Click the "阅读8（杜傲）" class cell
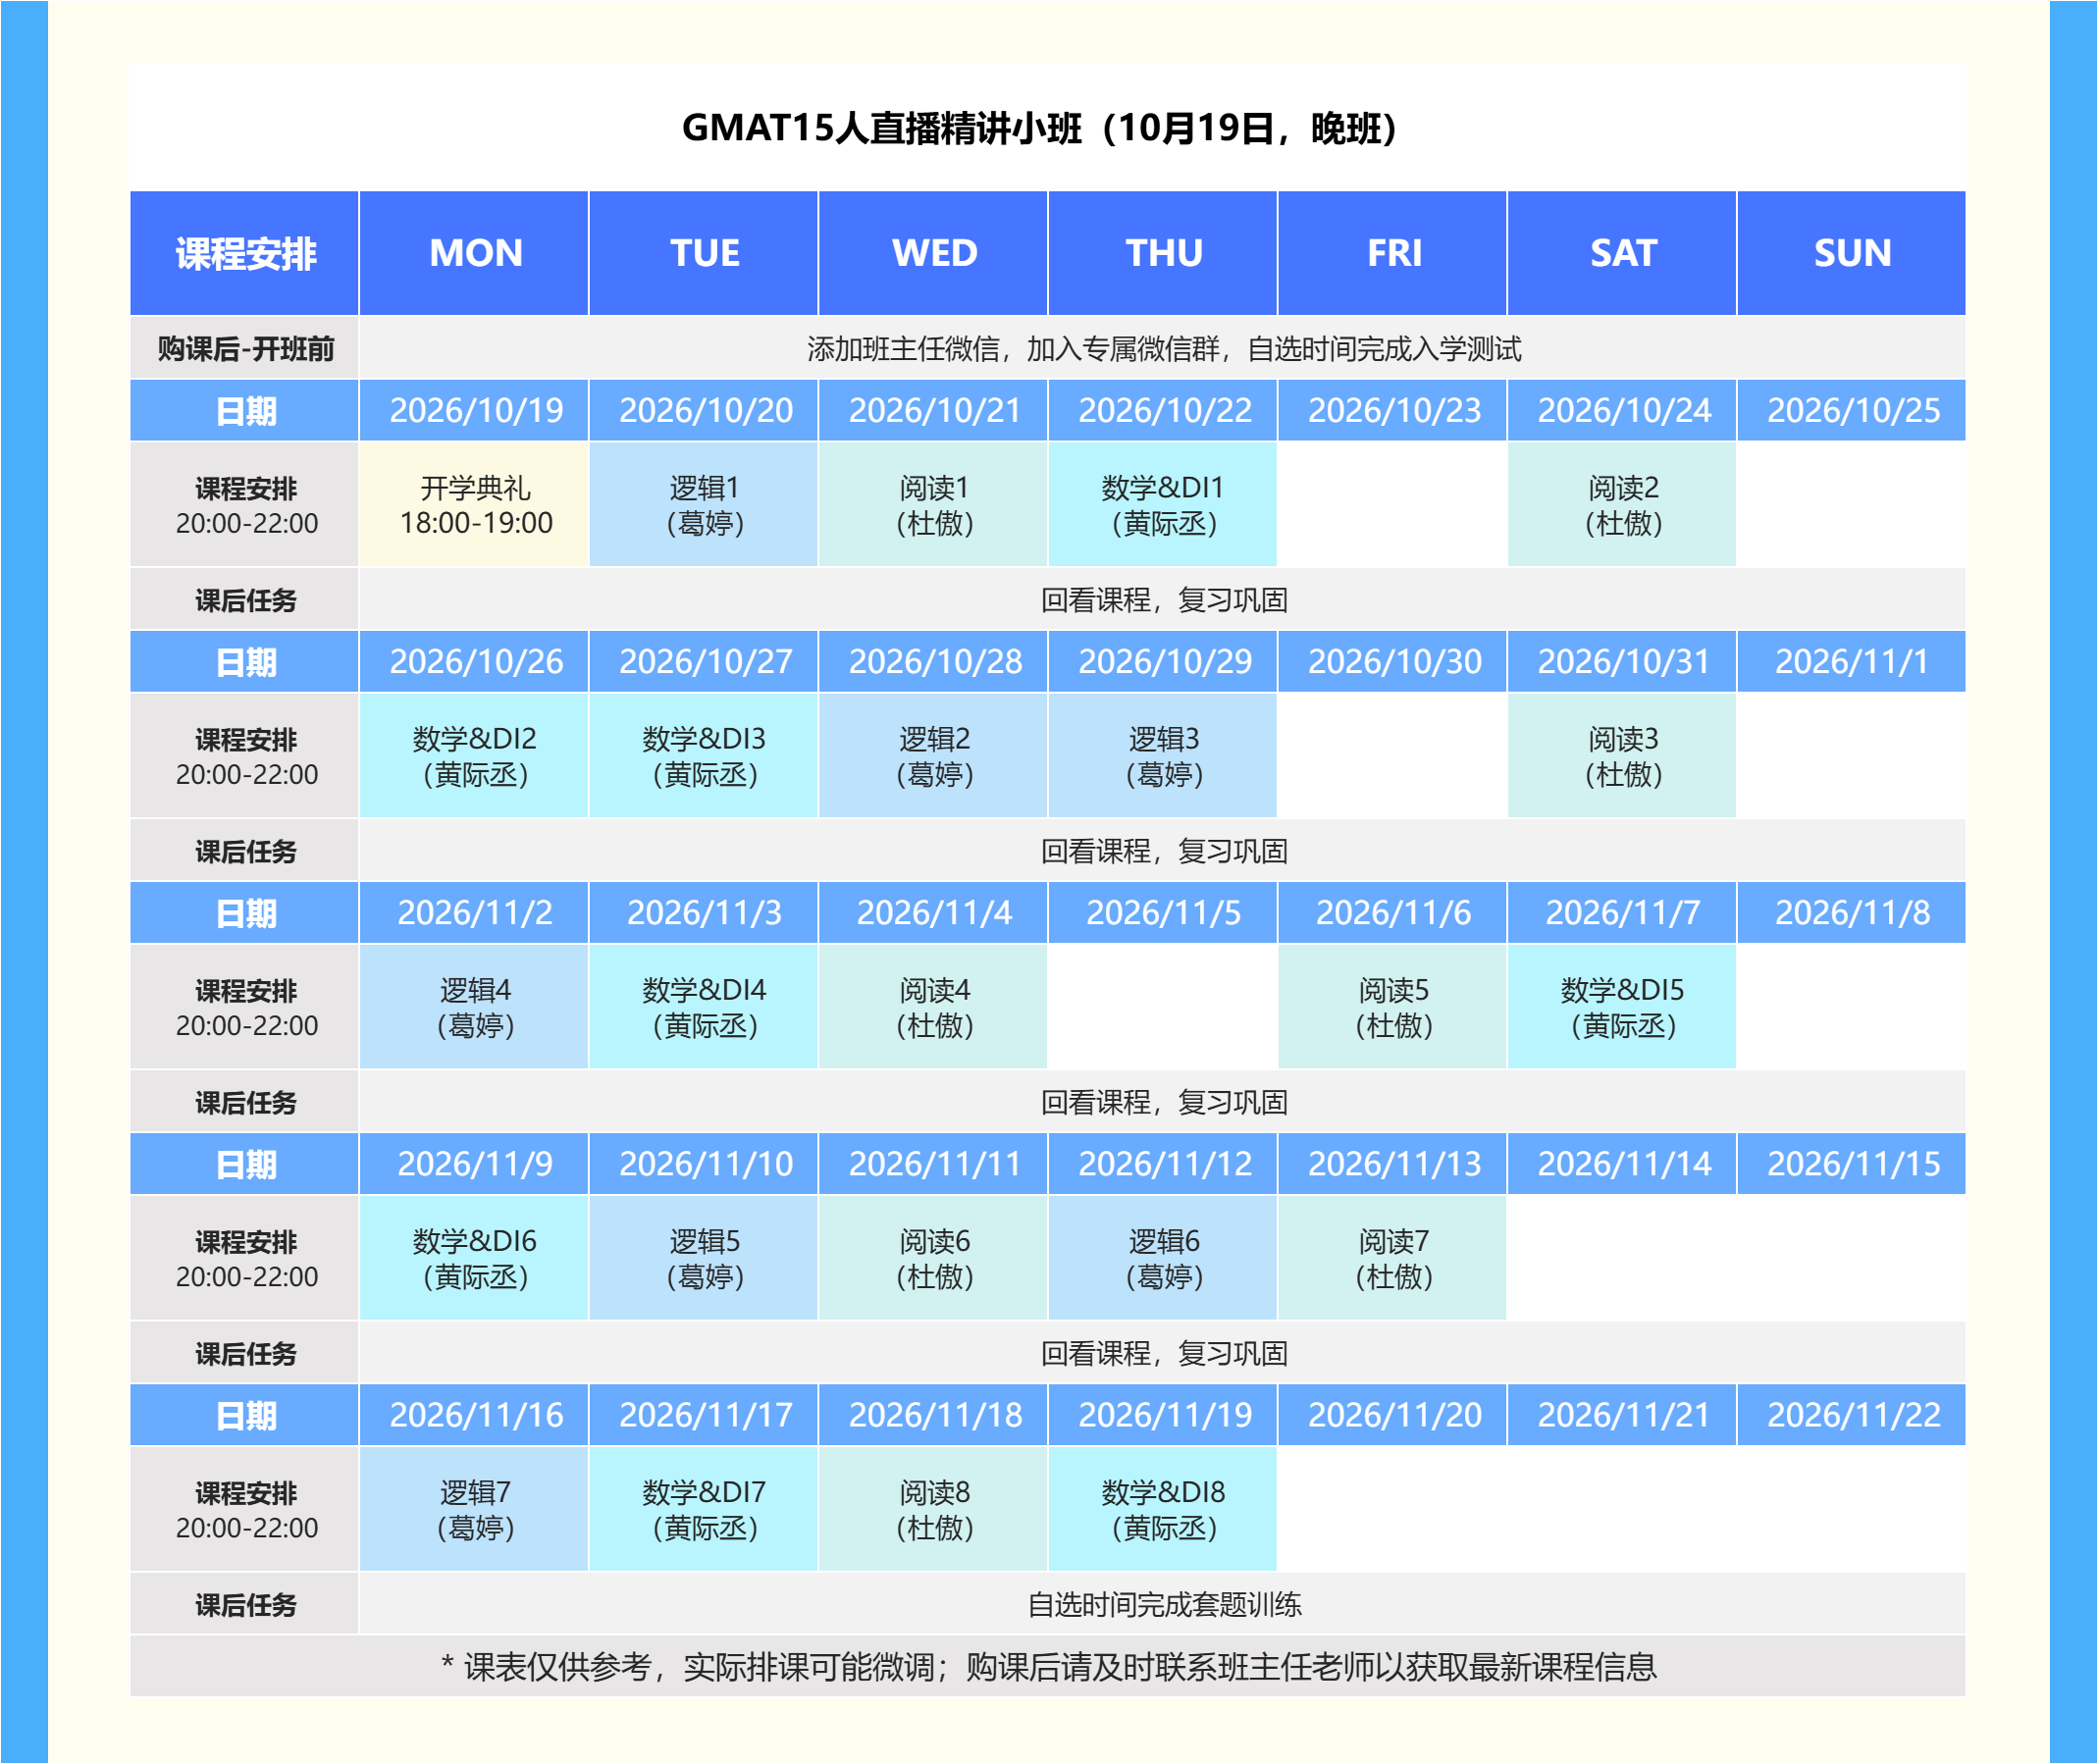The height and width of the screenshot is (1764, 2098). click(x=933, y=1508)
